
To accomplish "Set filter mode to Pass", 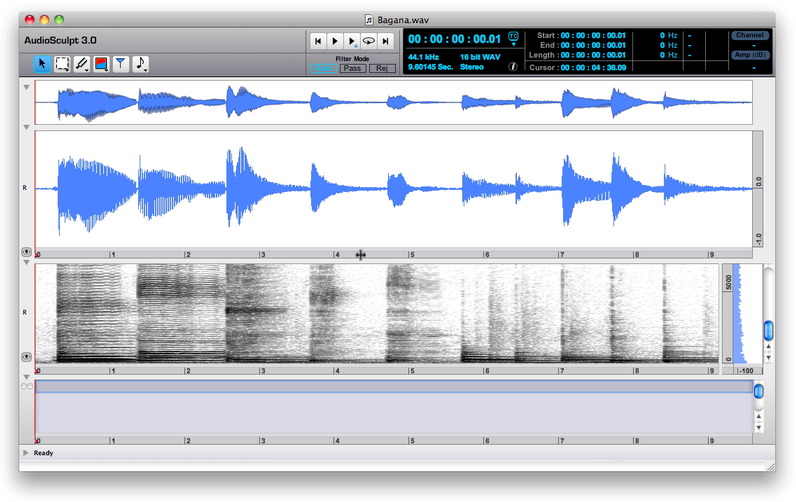I will [x=352, y=69].
